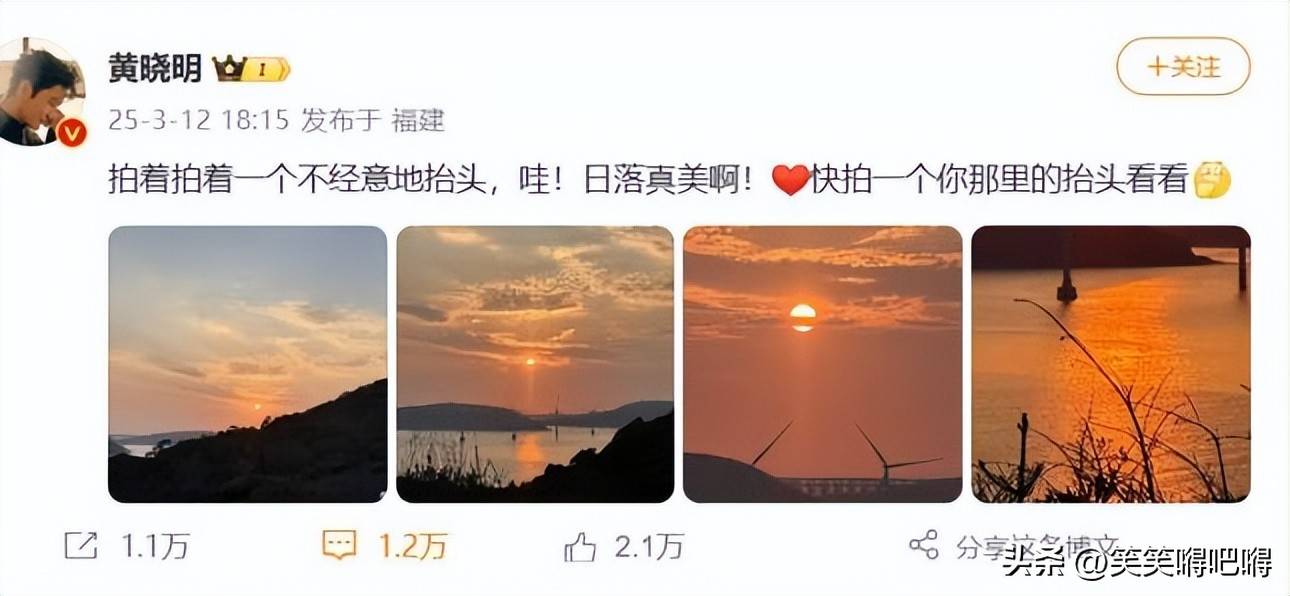Viewport: 1290px width, 596px height.
Task: Open the fourth golden water photo
Action: [1111, 364]
